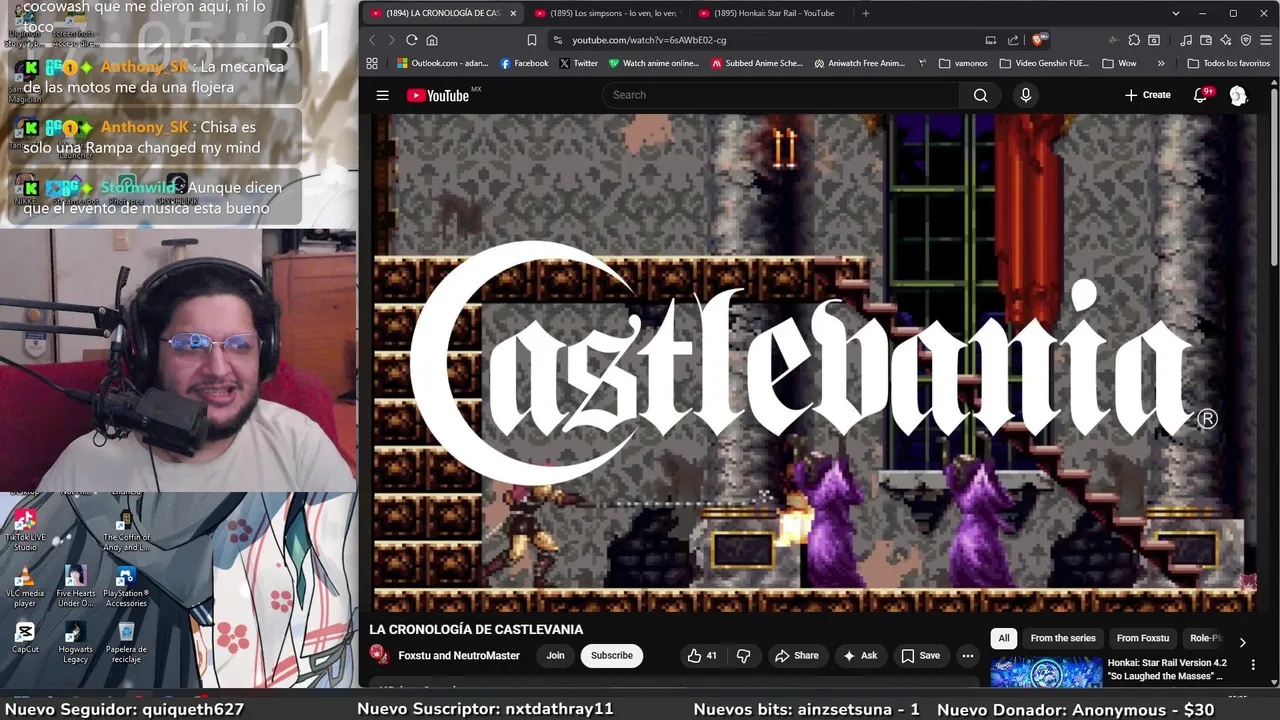Bookmark this page via address bar icon

[532, 40]
